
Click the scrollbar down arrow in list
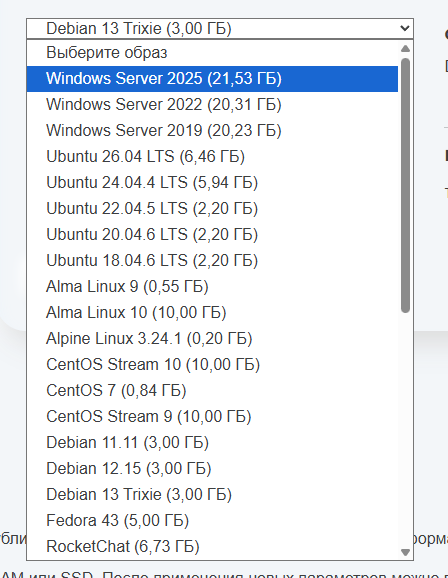[x=405, y=552]
